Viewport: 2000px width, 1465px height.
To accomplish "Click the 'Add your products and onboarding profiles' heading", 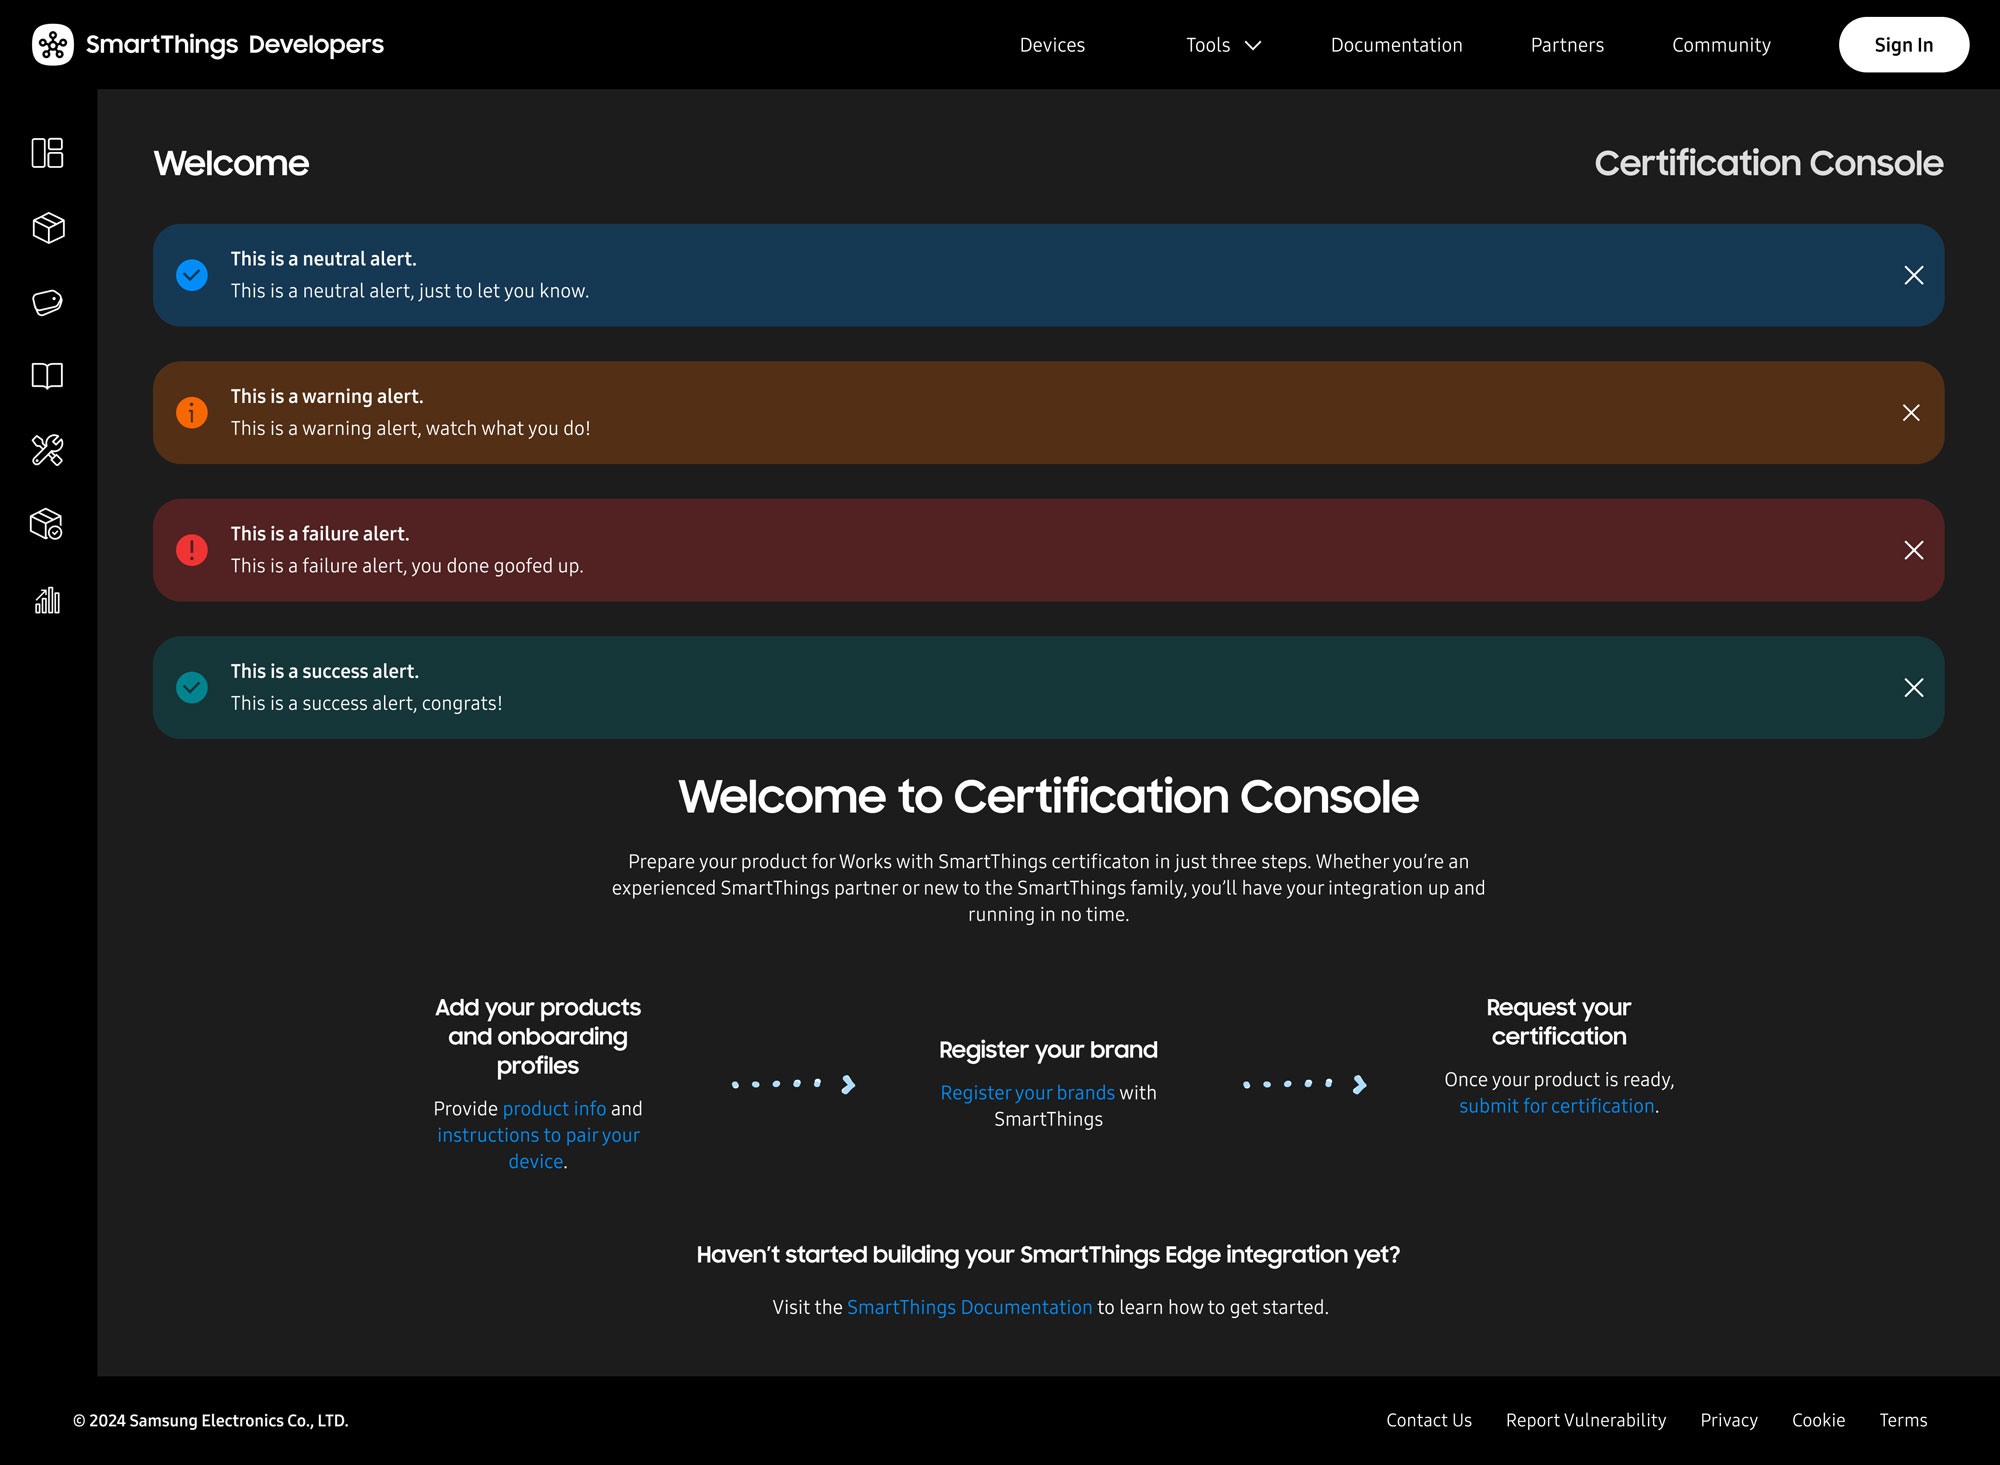I will click(538, 1036).
